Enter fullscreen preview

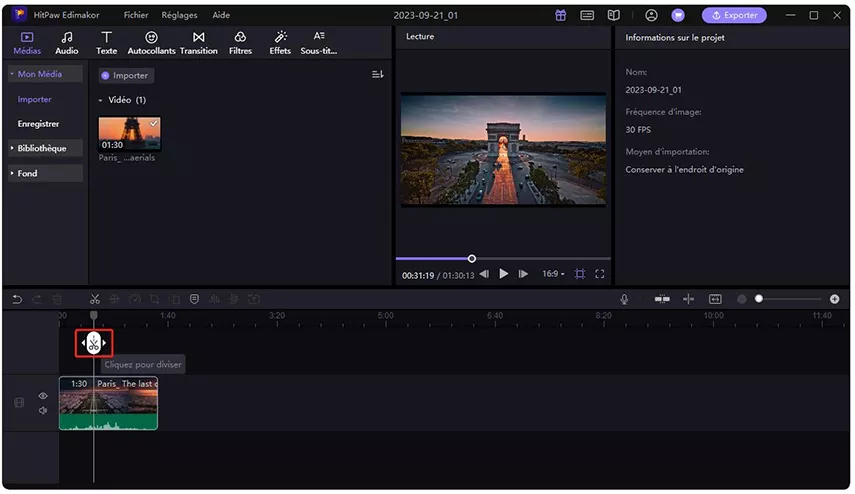click(x=600, y=274)
